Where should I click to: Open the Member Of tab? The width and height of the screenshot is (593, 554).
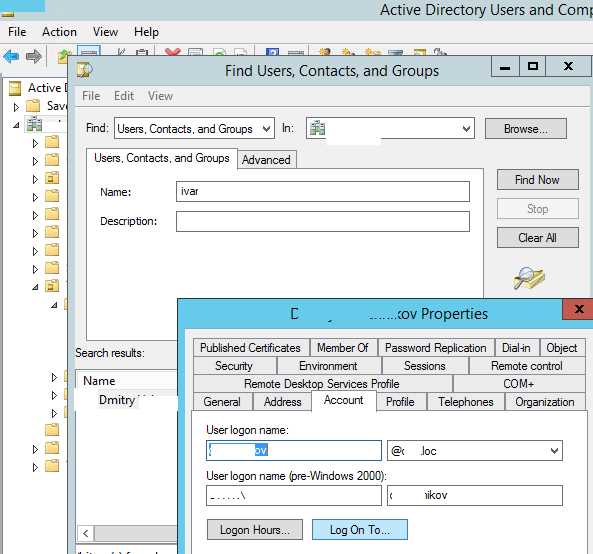click(x=343, y=348)
